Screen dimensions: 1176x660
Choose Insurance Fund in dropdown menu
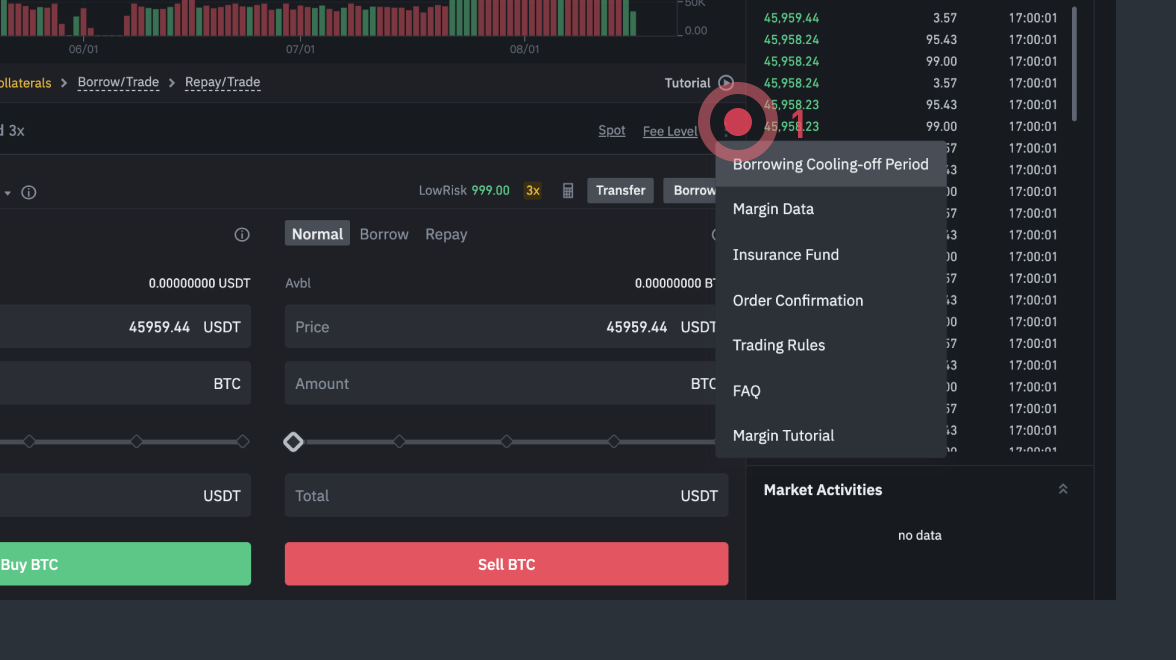click(x=785, y=255)
